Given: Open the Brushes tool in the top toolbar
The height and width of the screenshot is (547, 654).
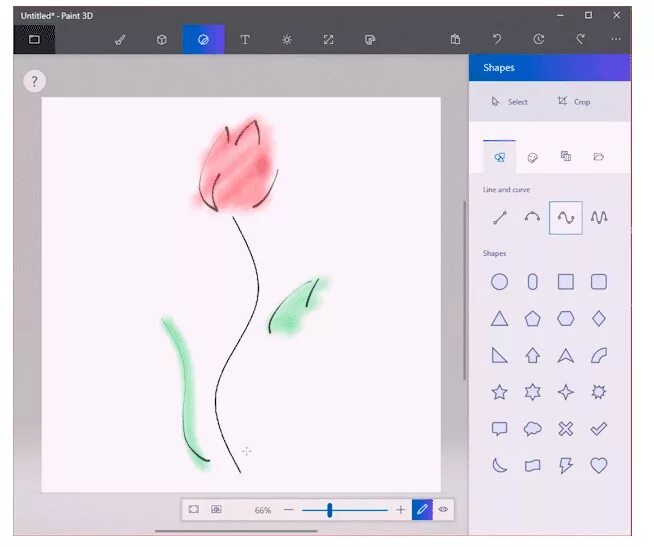Looking at the screenshot, I should [x=121, y=40].
